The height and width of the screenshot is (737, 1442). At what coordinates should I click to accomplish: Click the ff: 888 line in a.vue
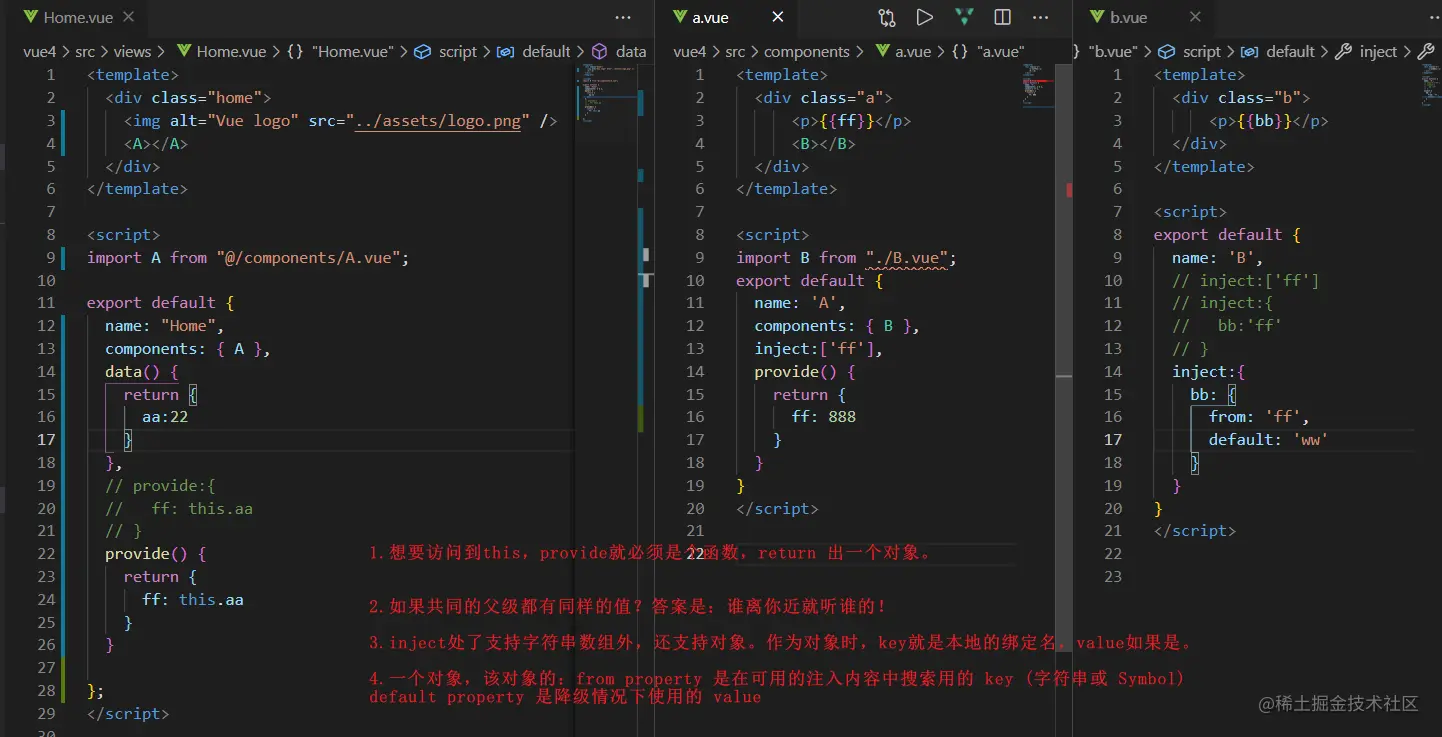(824, 416)
